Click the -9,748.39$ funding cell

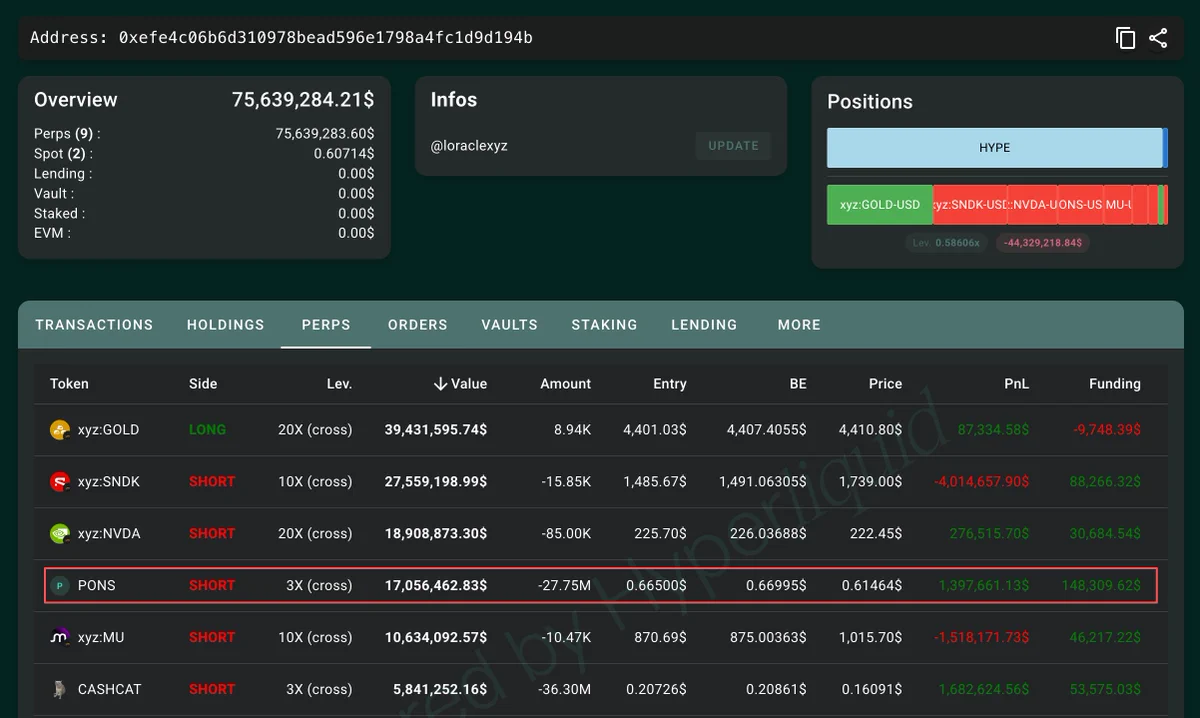[1107, 430]
